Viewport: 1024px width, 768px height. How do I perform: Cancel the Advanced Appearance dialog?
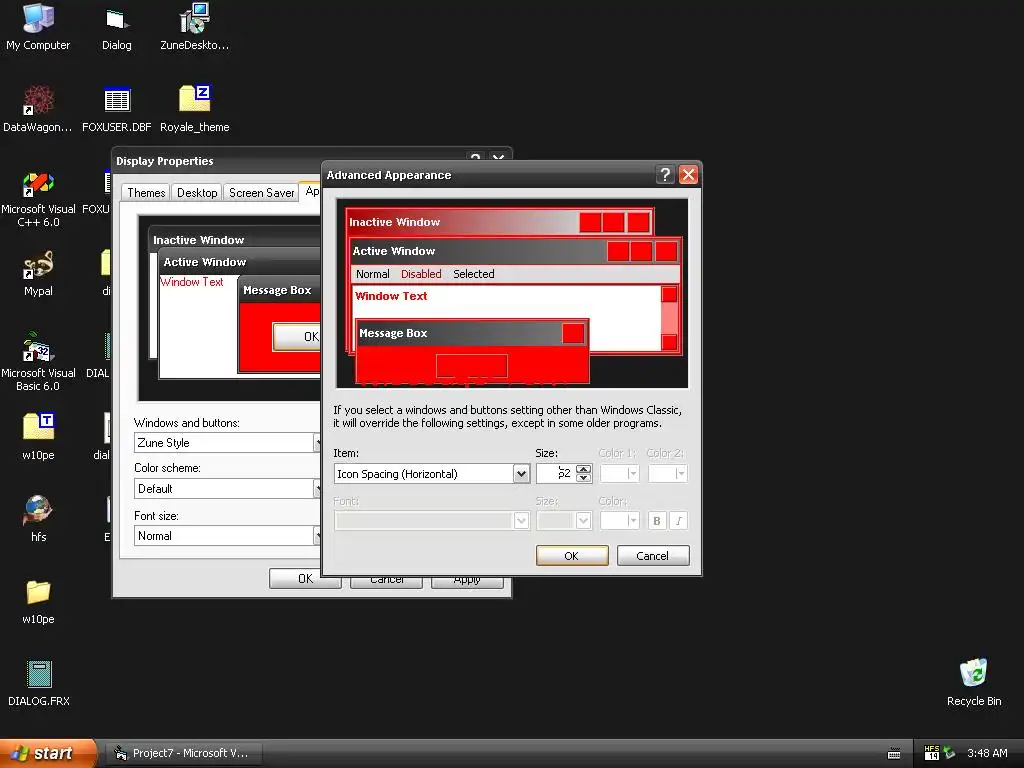[652, 556]
